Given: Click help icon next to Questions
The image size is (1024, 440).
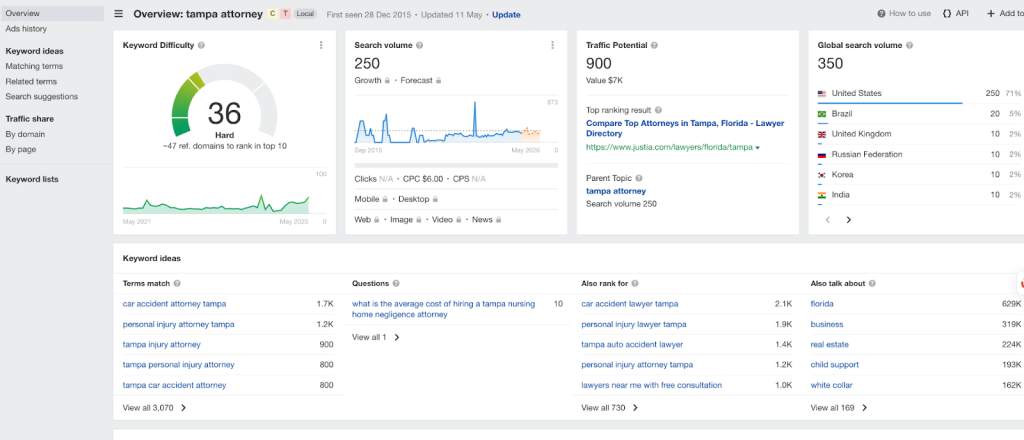Looking at the screenshot, I should pos(396,284).
